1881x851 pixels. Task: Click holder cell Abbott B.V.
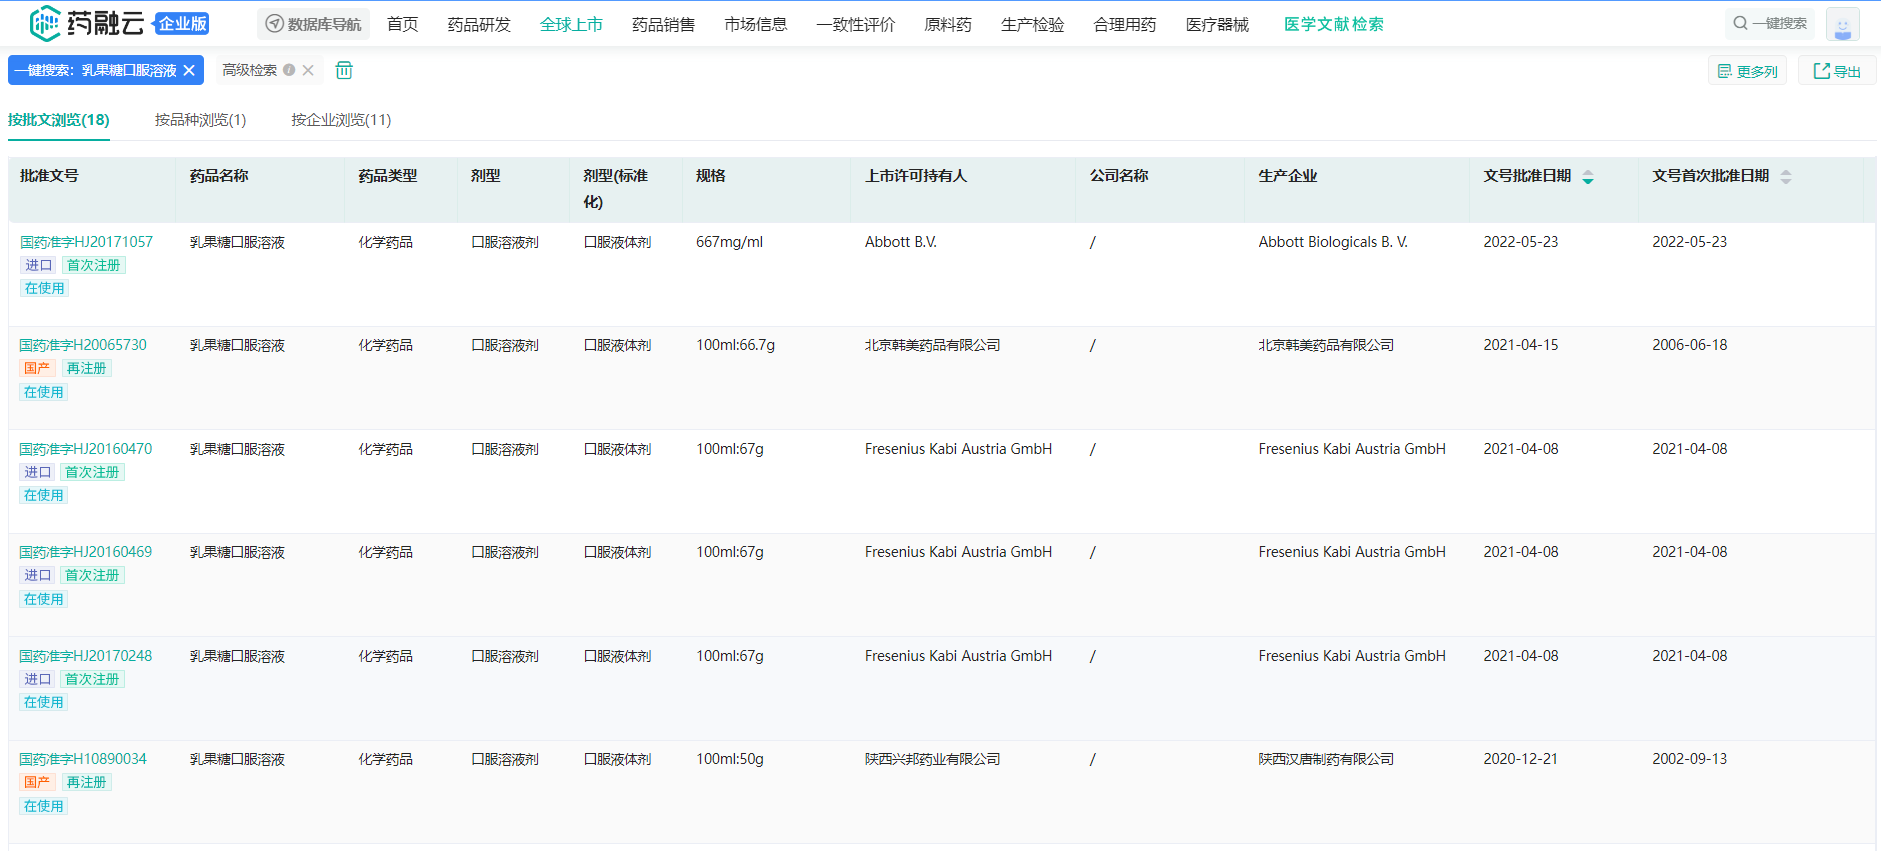tap(901, 242)
